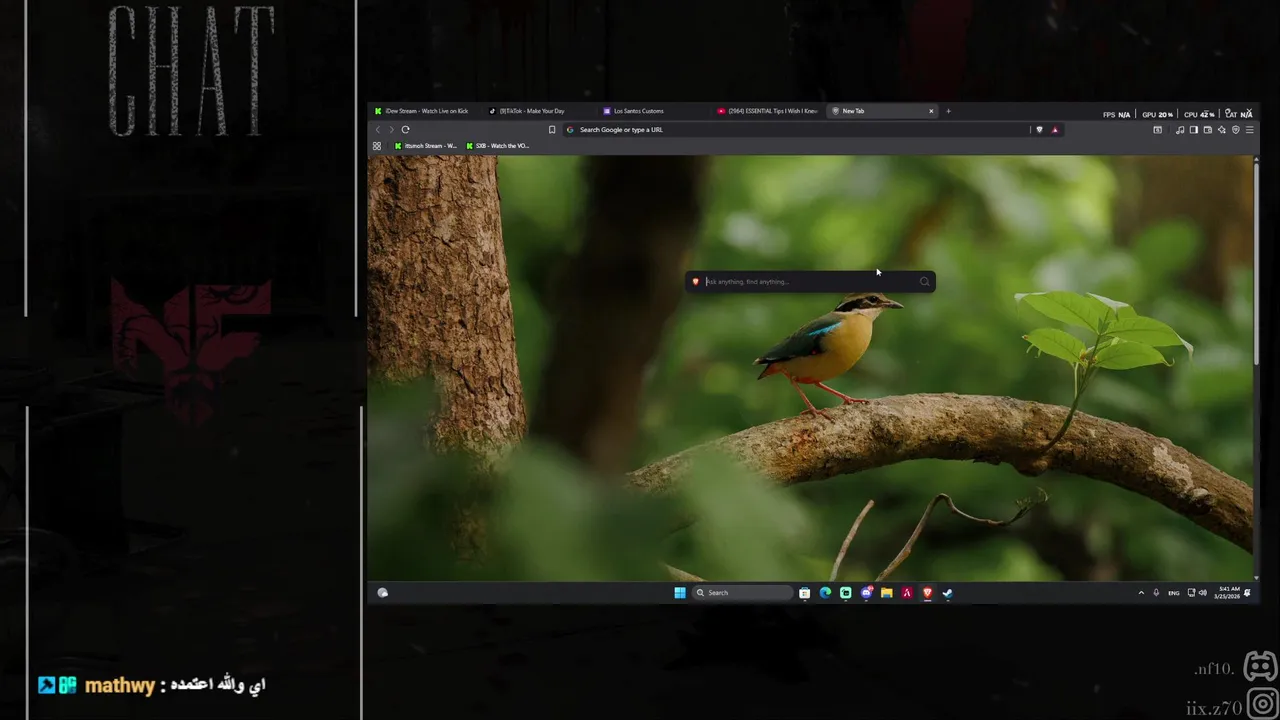Viewport: 1280px width, 720px height.
Task: Open the Brave Wallet icon
Action: pos(1207,130)
